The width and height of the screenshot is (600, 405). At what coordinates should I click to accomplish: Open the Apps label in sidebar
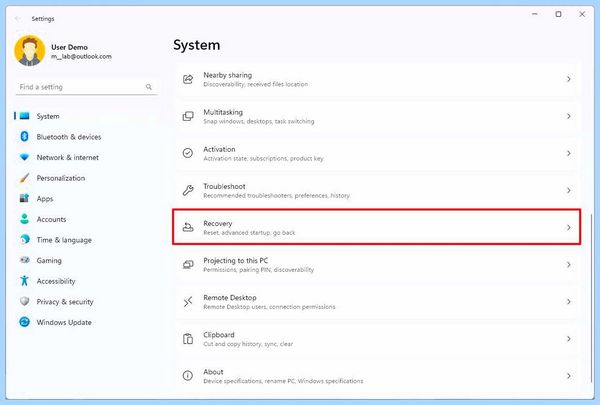(45, 199)
